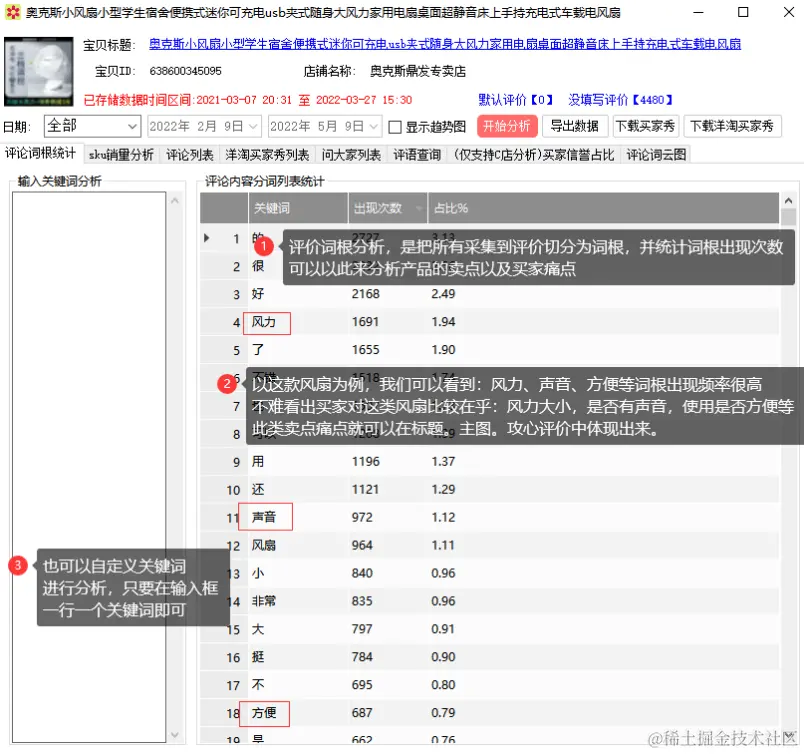Switch to the sku销量分析 tab
This screenshot has height=754, width=804.
click(124, 155)
